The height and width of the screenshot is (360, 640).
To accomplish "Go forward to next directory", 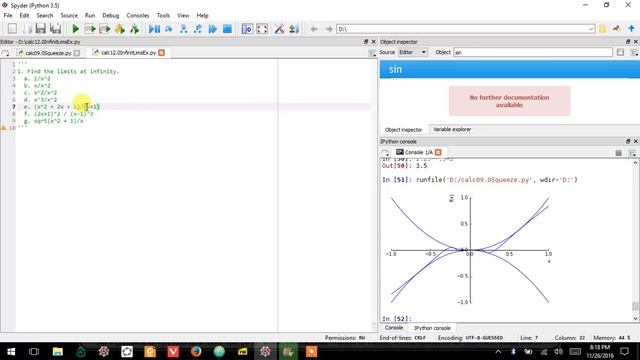I will point(329,29).
